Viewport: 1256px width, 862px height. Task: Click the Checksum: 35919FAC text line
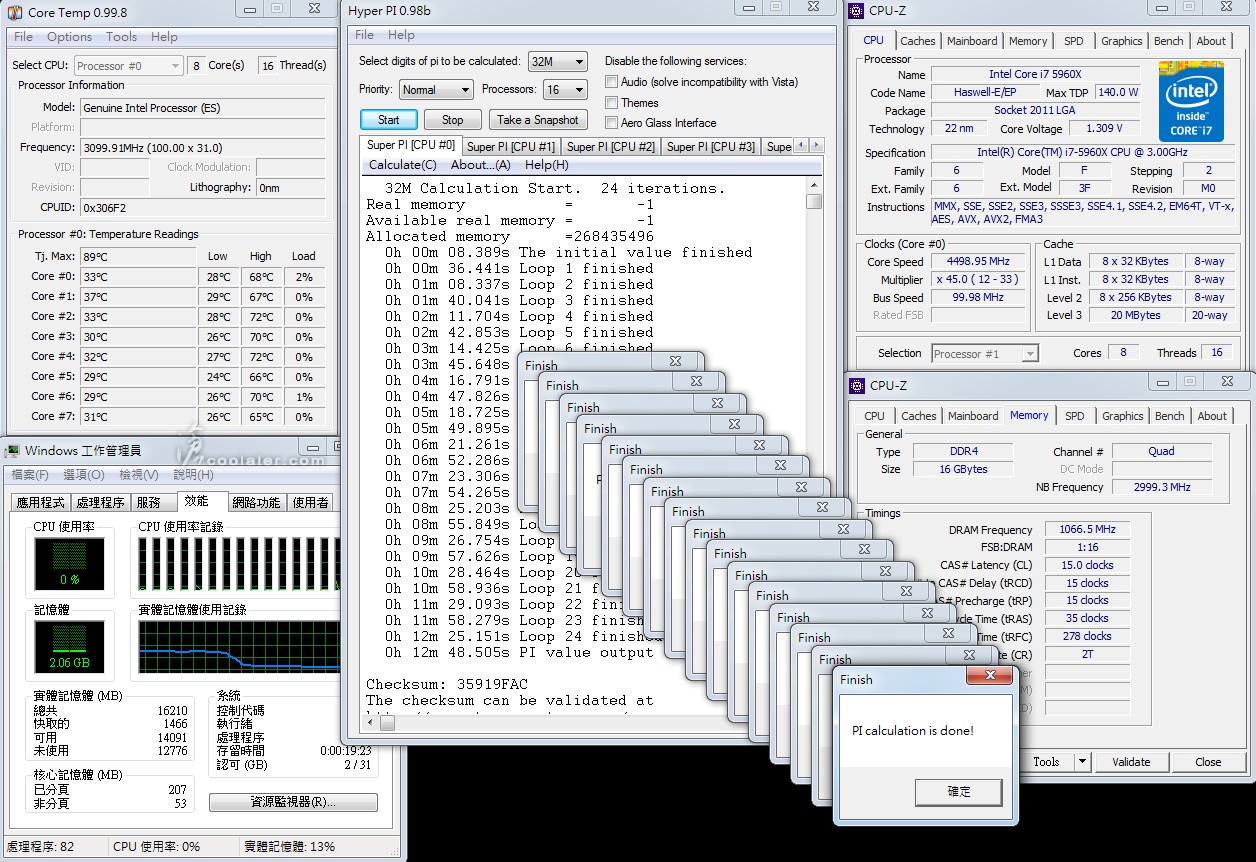pos(446,684)
